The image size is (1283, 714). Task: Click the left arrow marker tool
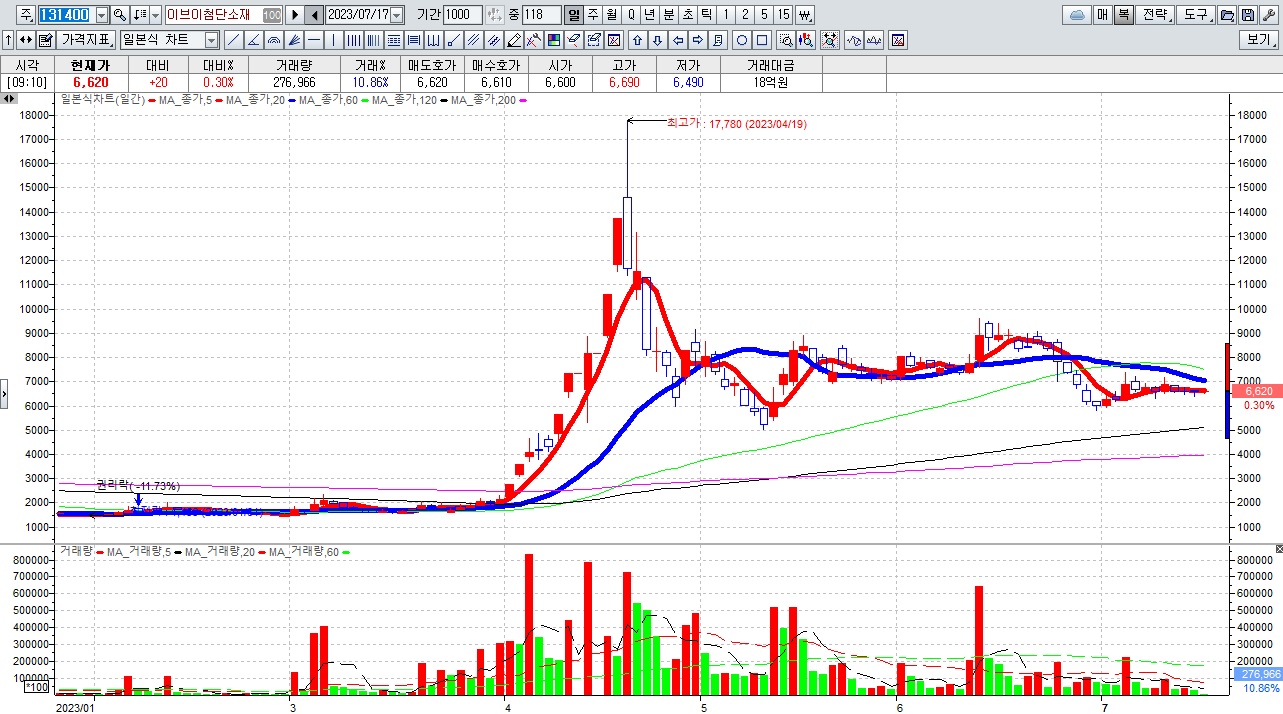coord(677,40)
